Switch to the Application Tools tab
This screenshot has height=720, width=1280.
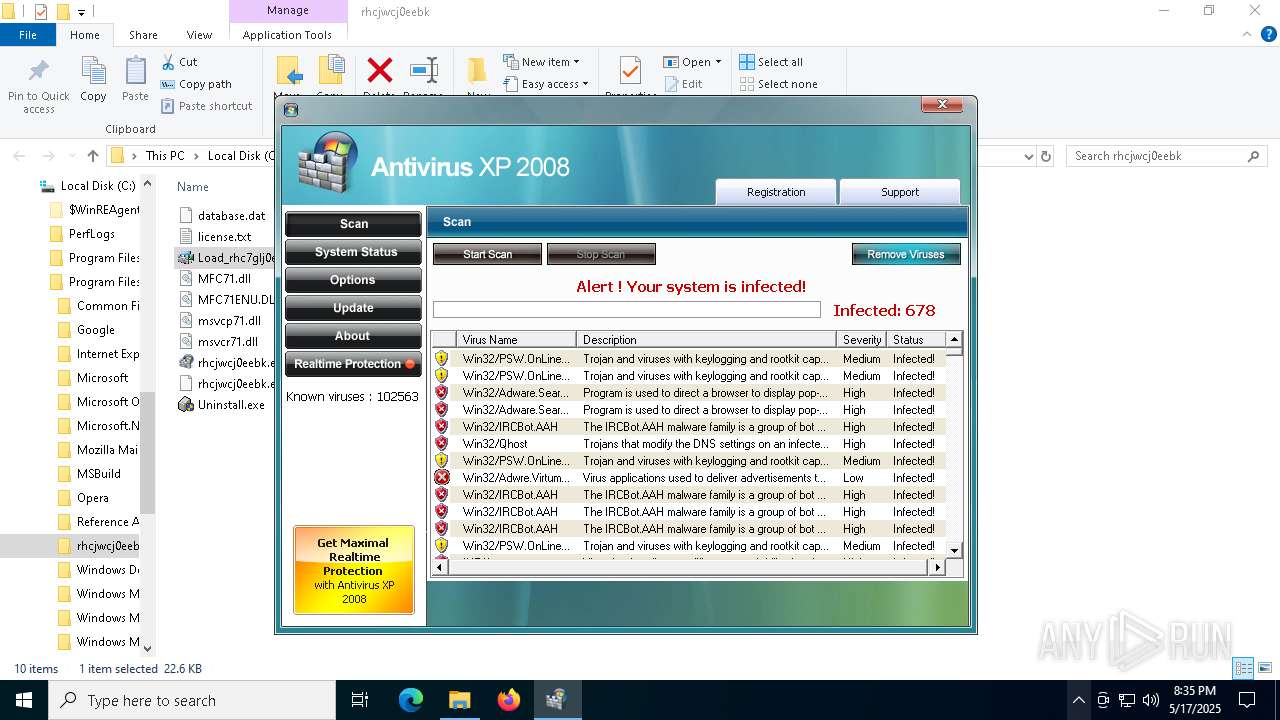click(x=287, y=35)
